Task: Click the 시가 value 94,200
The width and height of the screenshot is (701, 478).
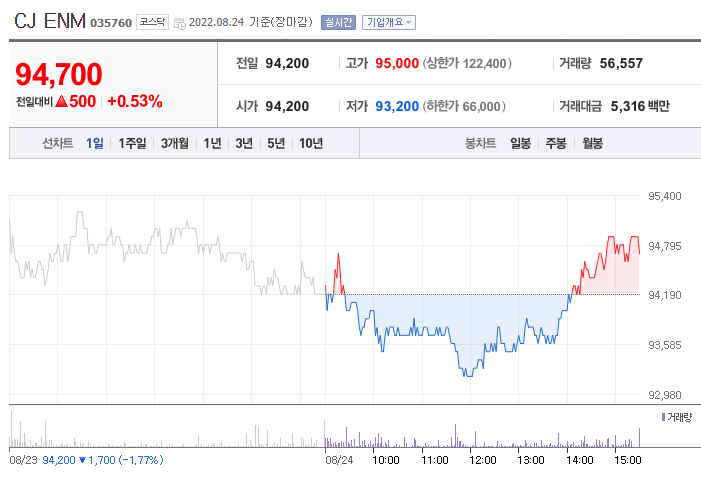Action: pyautogui.click(x=287, y=106)
